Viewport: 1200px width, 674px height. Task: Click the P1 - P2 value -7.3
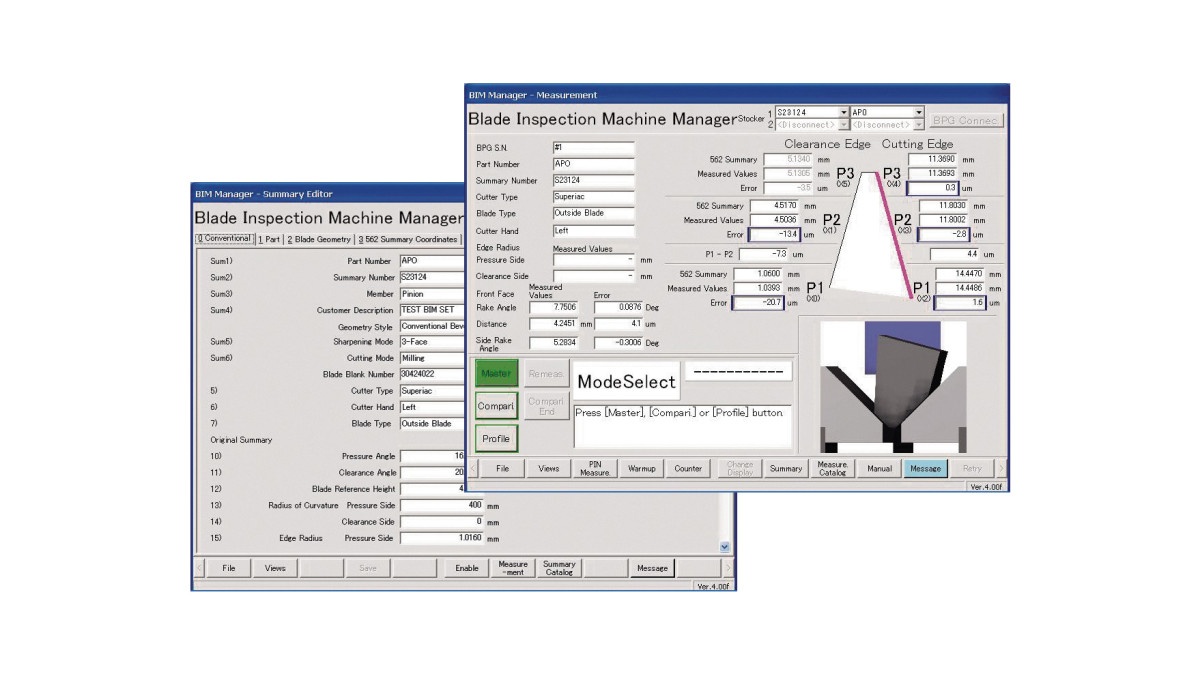765,254
